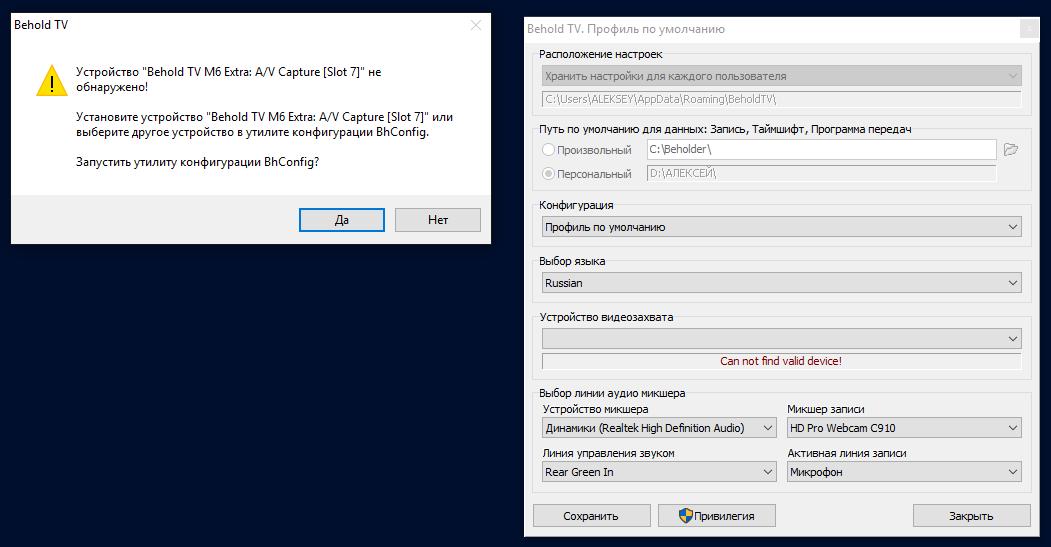The image size is (1051, 547).
Task: Click the Привилегия shield button
Action: pos(715,516)
